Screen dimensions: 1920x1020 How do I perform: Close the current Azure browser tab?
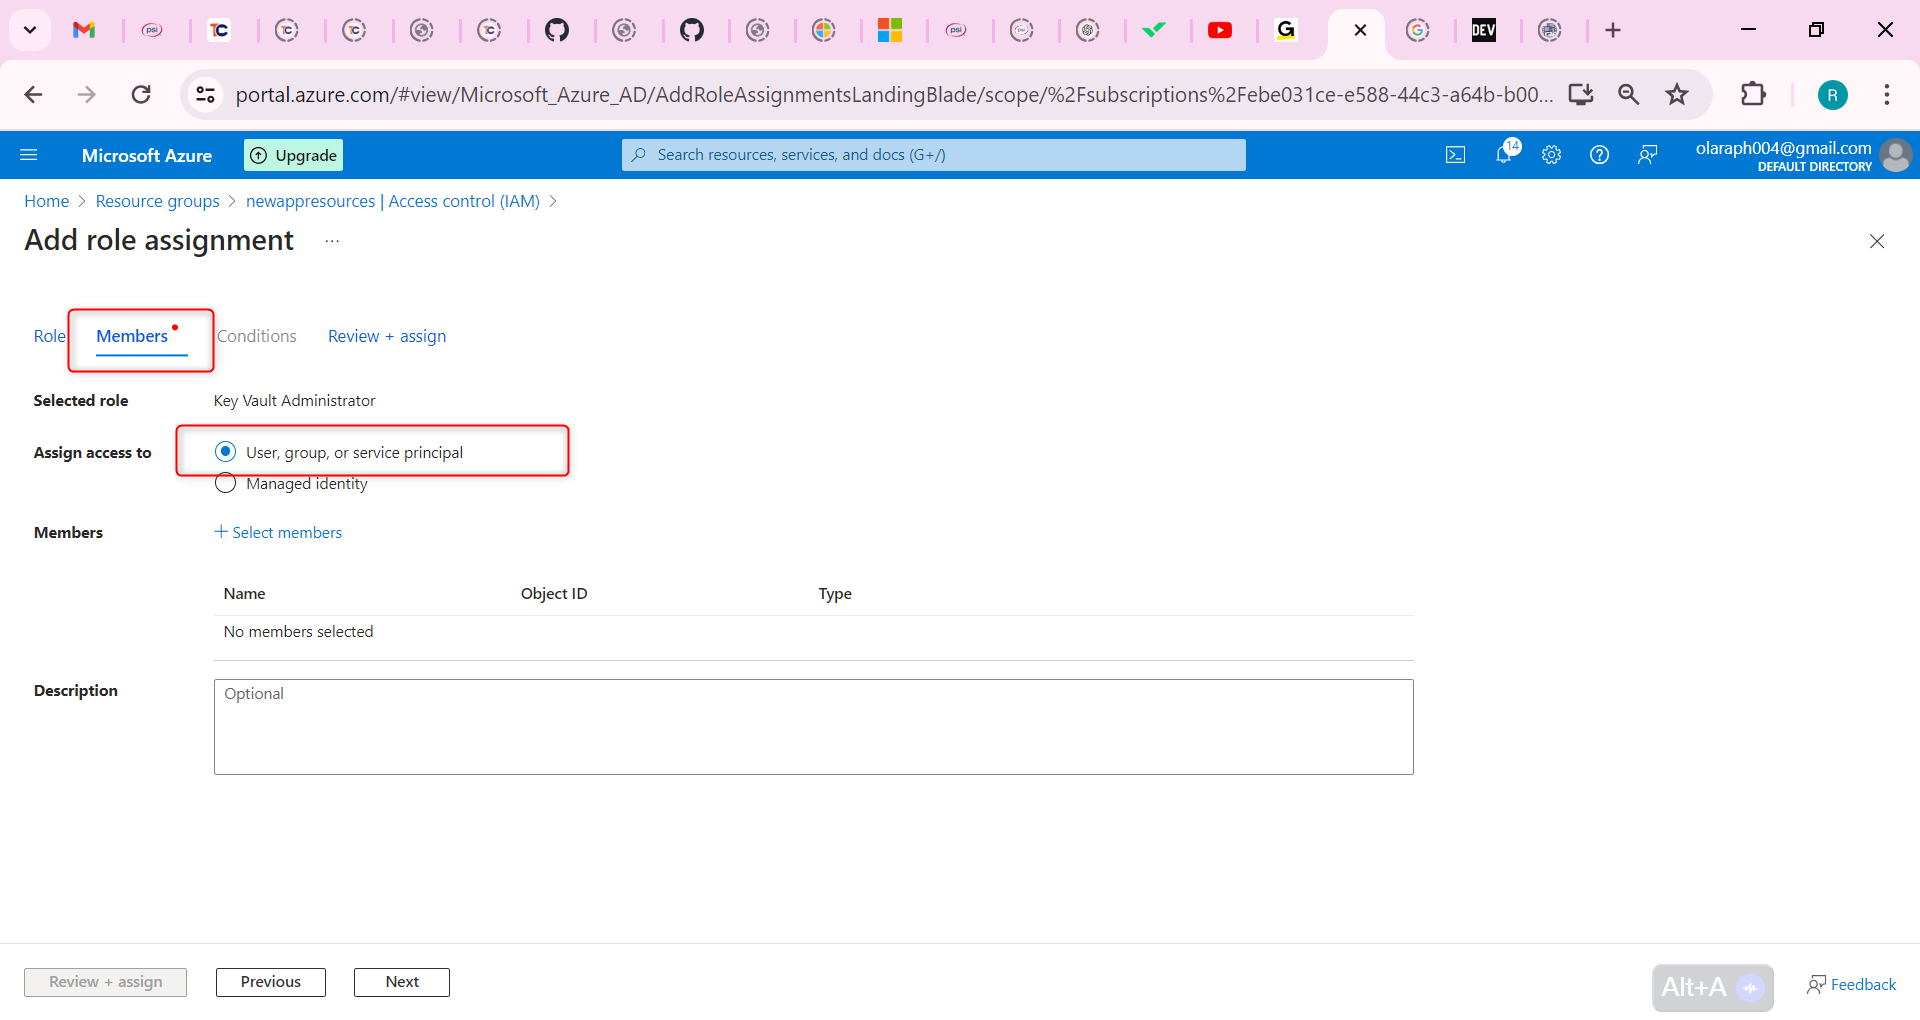1360,30
